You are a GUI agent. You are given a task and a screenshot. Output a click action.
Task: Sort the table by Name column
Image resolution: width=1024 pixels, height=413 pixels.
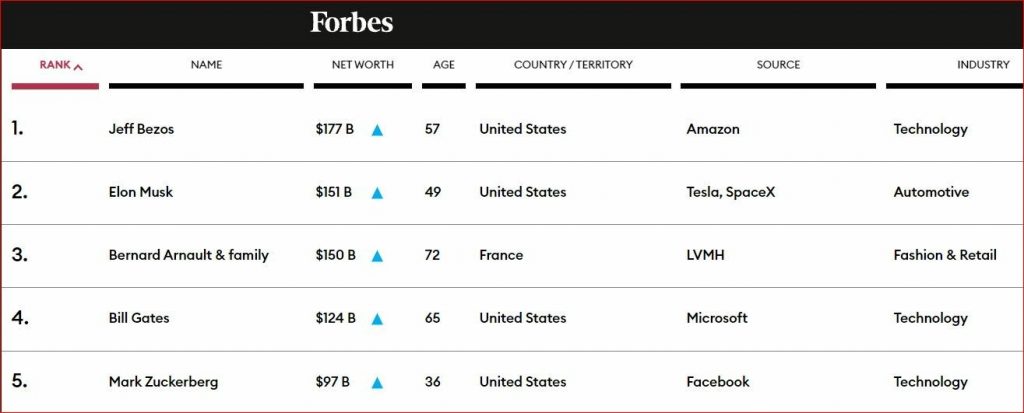coord(206,65)
